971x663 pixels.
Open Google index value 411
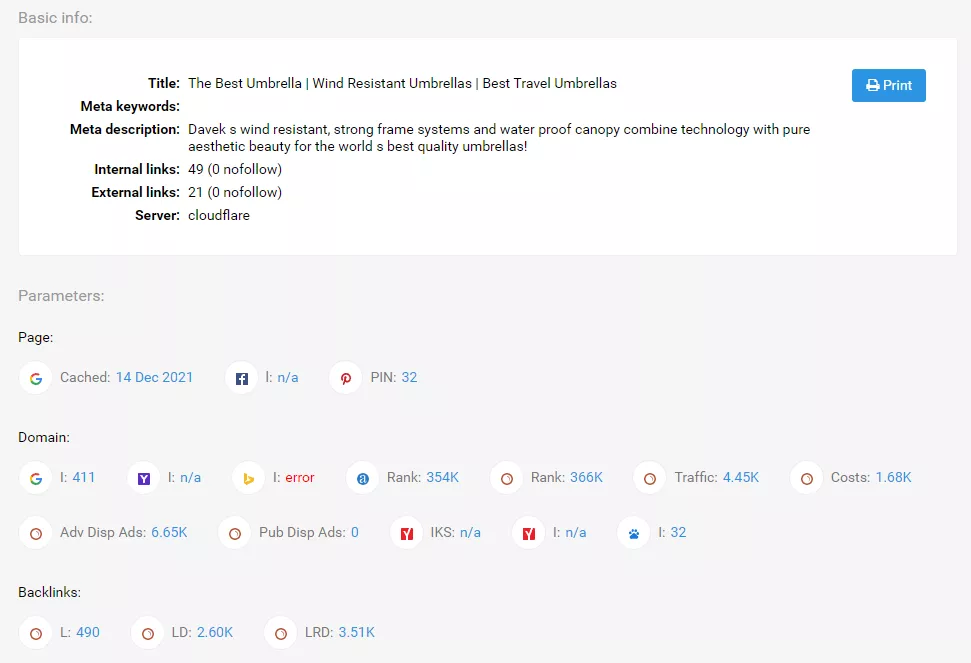point(84,477)
